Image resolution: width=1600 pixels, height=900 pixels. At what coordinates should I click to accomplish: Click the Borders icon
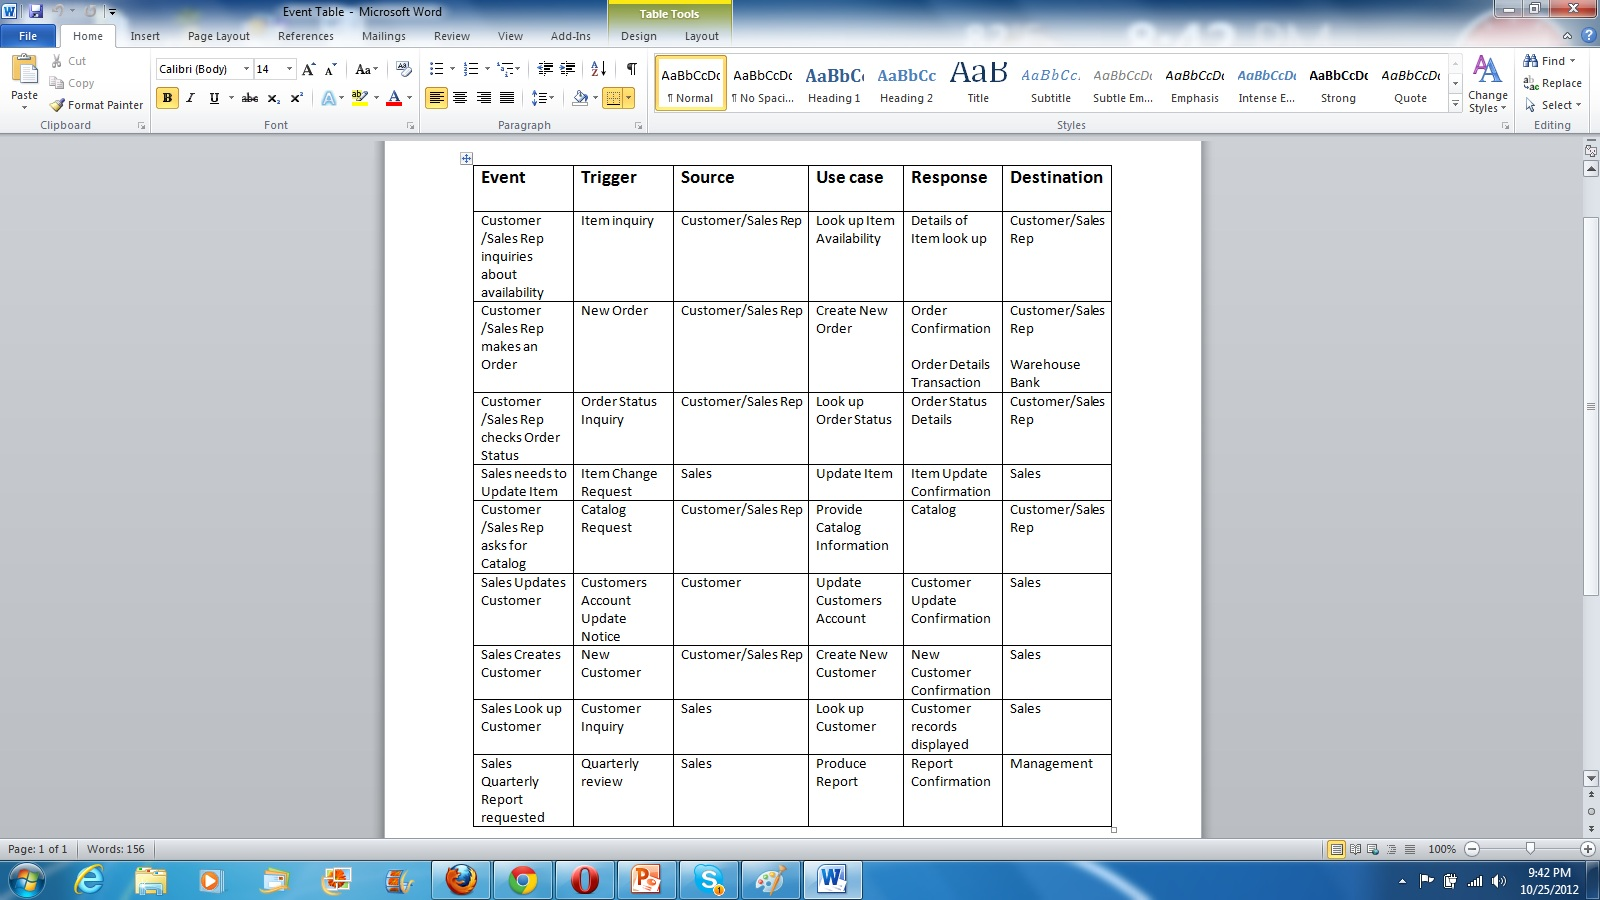613,98
